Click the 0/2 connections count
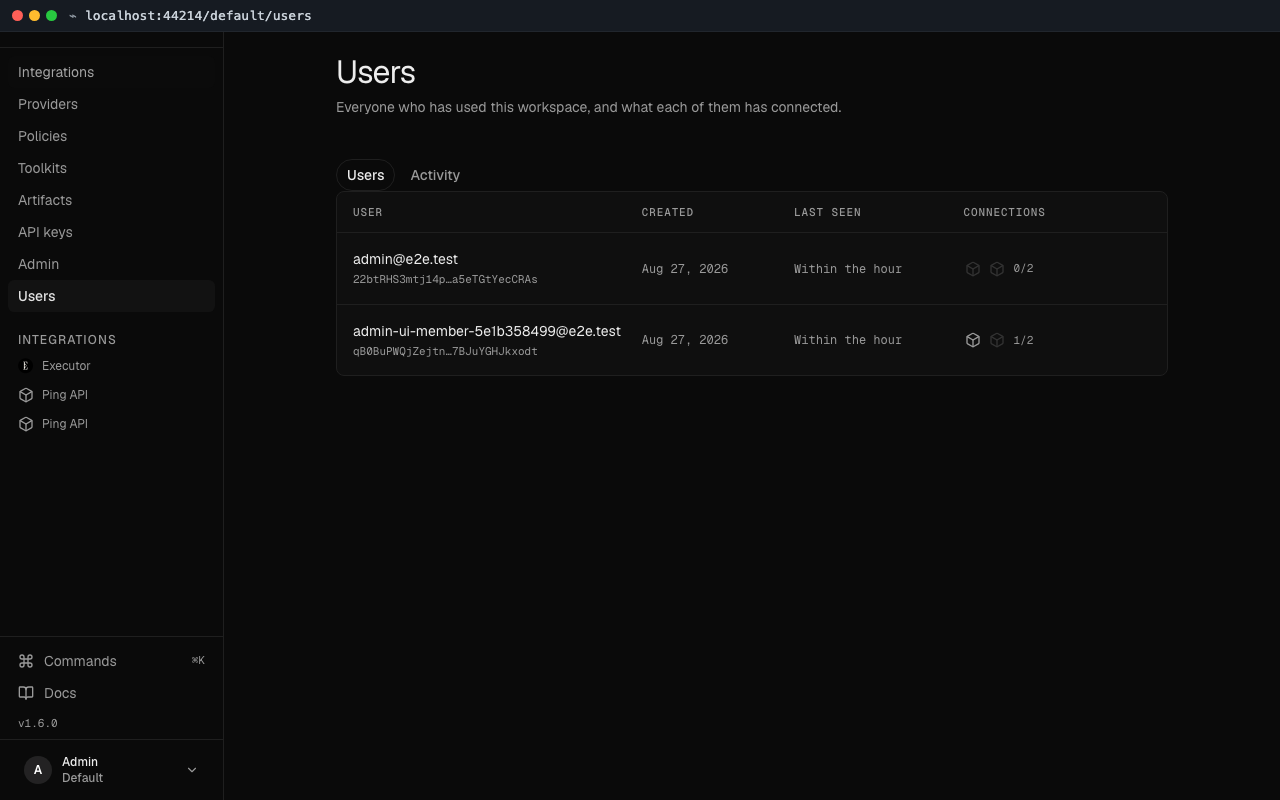 click(x=1023, y=269)
